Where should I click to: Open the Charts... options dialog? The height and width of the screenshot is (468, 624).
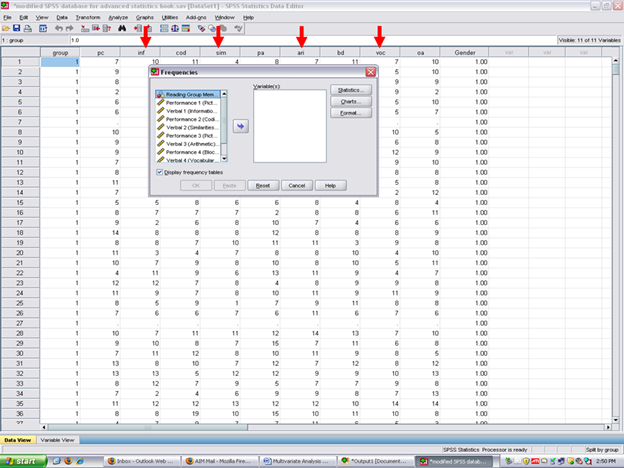pos(350,101)
